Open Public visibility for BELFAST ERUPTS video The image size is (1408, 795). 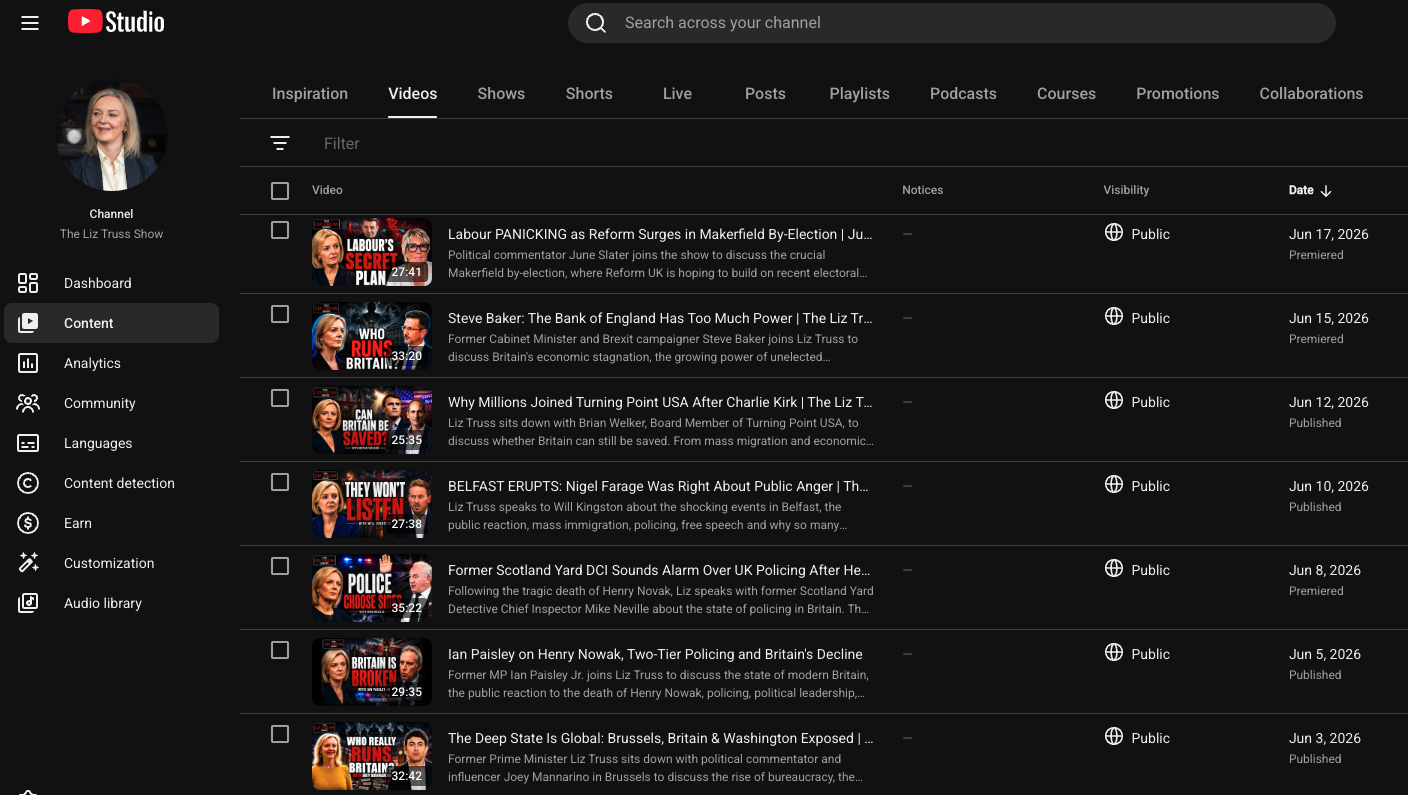1150,486
